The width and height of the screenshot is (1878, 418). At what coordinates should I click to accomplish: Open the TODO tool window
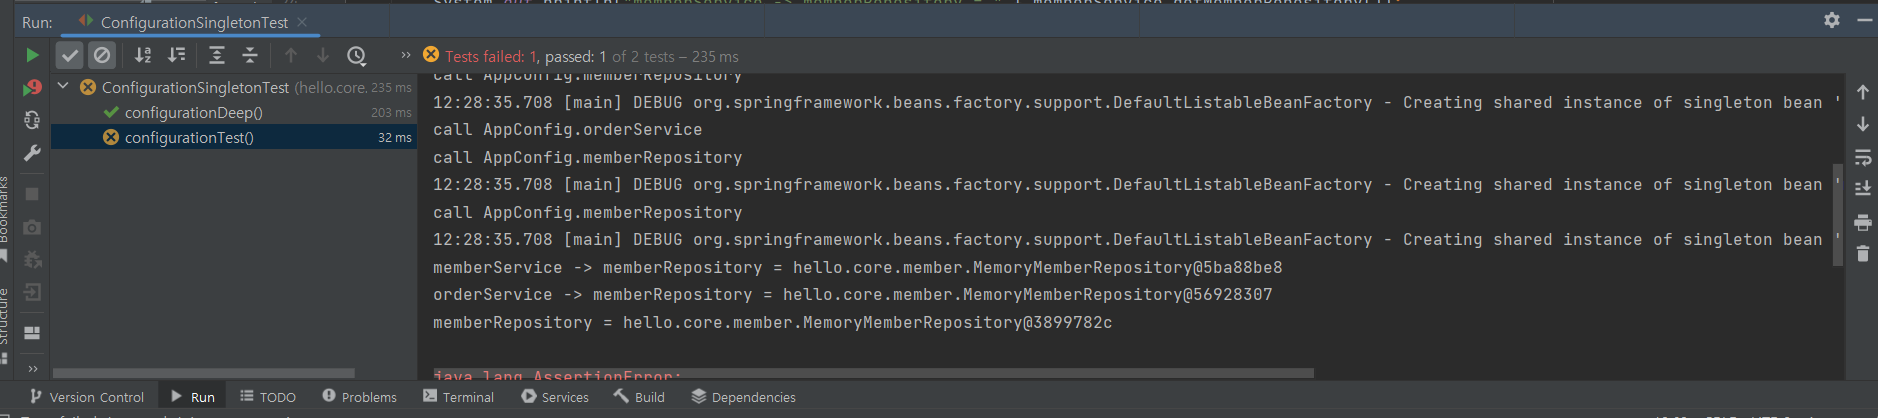268,397
